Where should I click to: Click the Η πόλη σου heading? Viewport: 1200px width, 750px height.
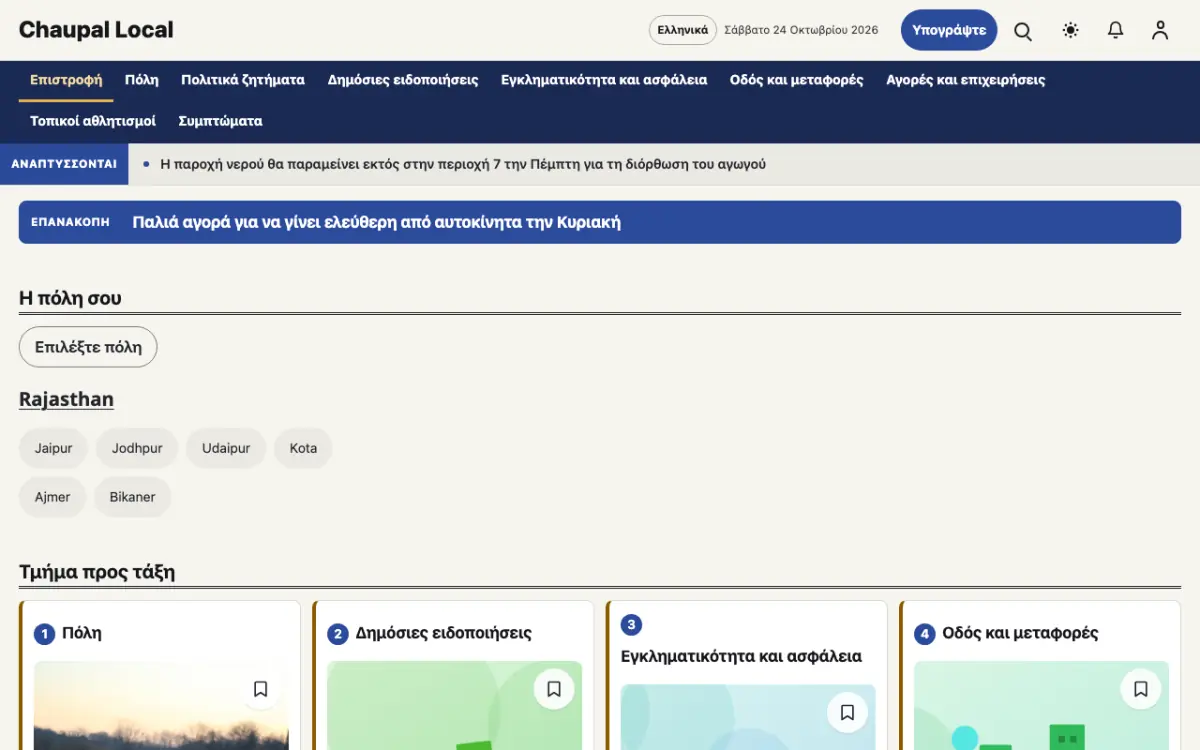70,298
